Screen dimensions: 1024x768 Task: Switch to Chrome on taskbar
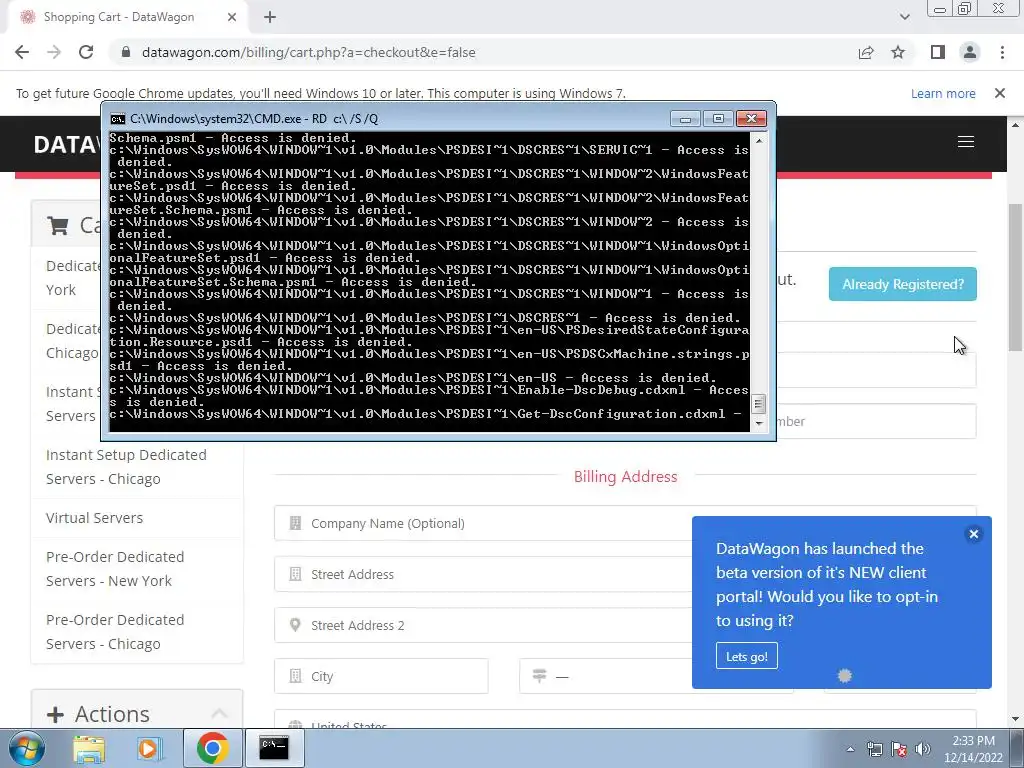(212, 748)
